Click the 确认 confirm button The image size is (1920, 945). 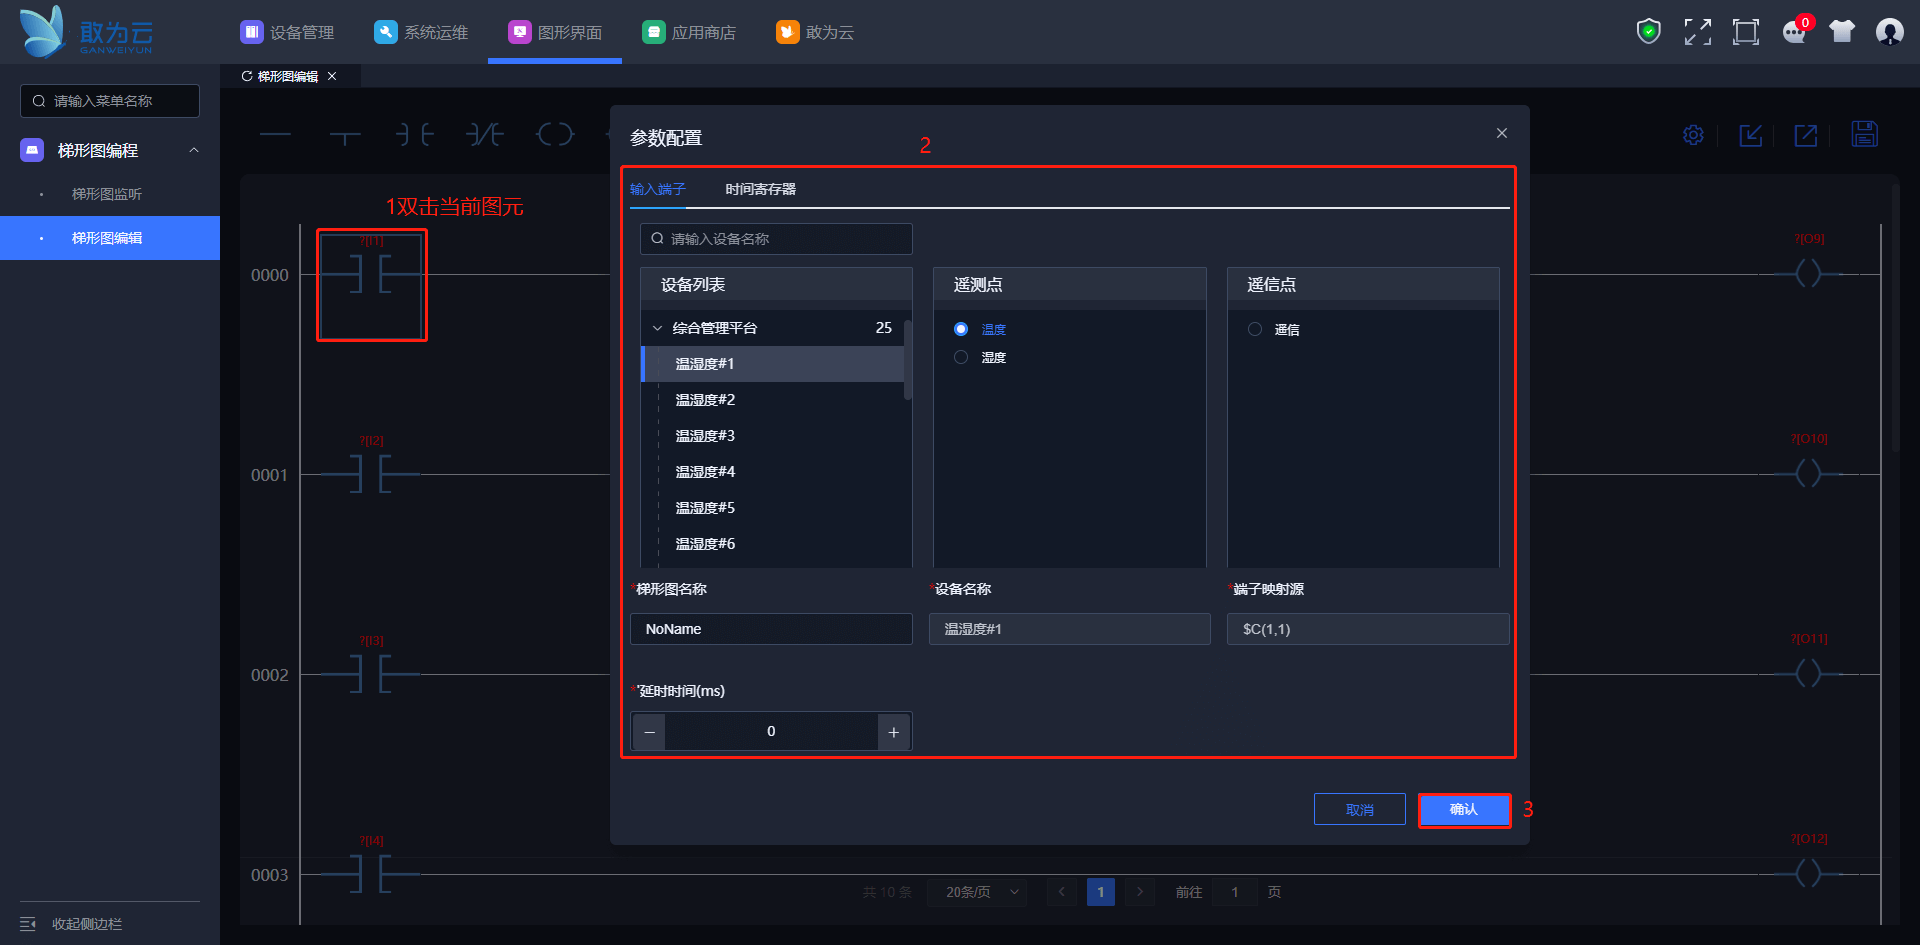1464,809
